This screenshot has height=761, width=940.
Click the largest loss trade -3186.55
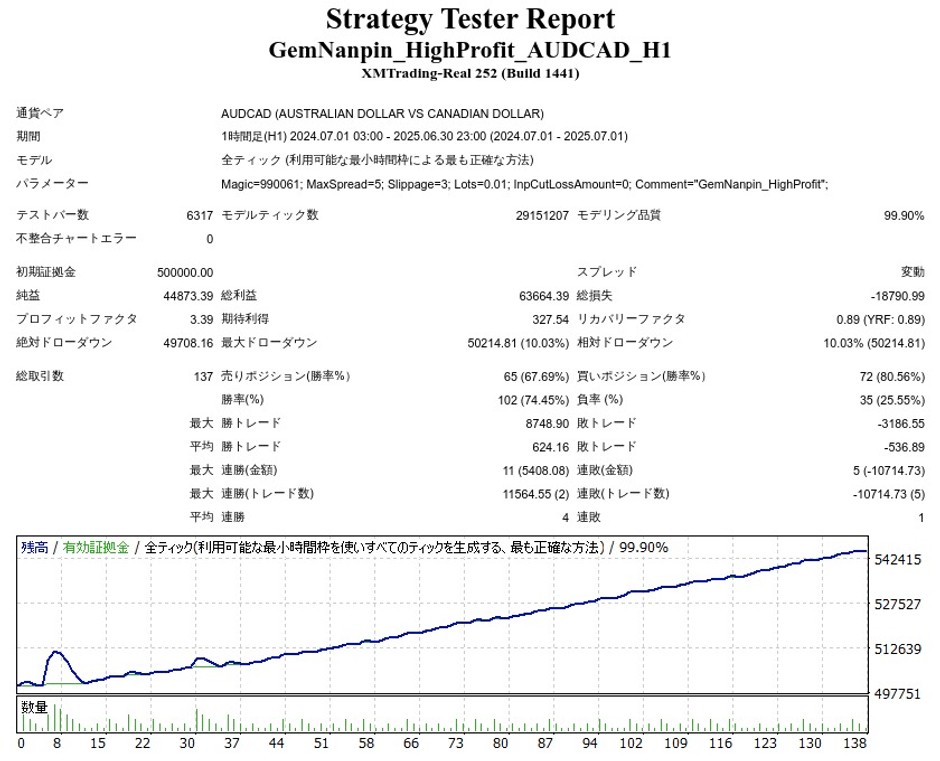click(901, 423)
